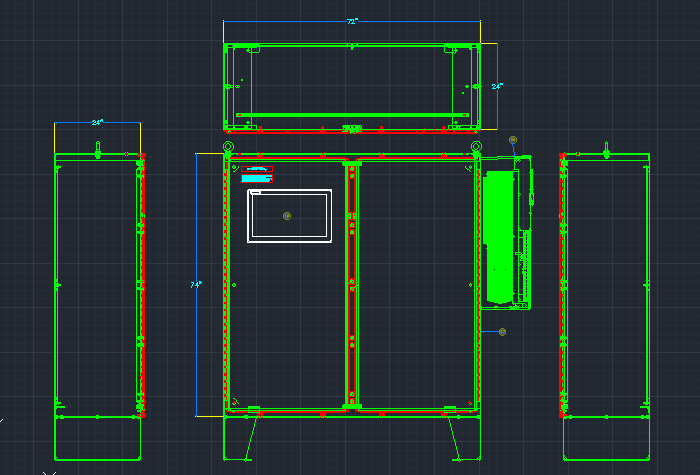This screenshot has width=700, height=475.
Task: Click the 74" height dimension text
Action: (x=196, y=285)
